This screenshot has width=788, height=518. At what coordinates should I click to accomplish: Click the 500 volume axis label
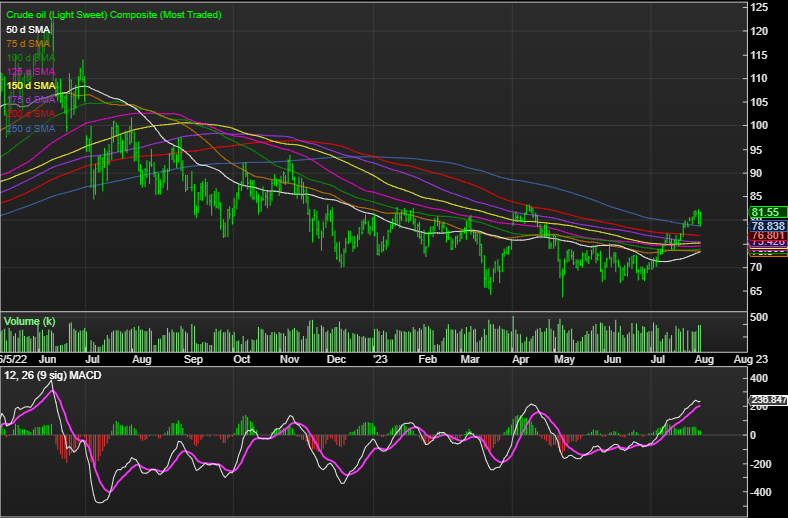pyautogui.click(x=759, y=317)
